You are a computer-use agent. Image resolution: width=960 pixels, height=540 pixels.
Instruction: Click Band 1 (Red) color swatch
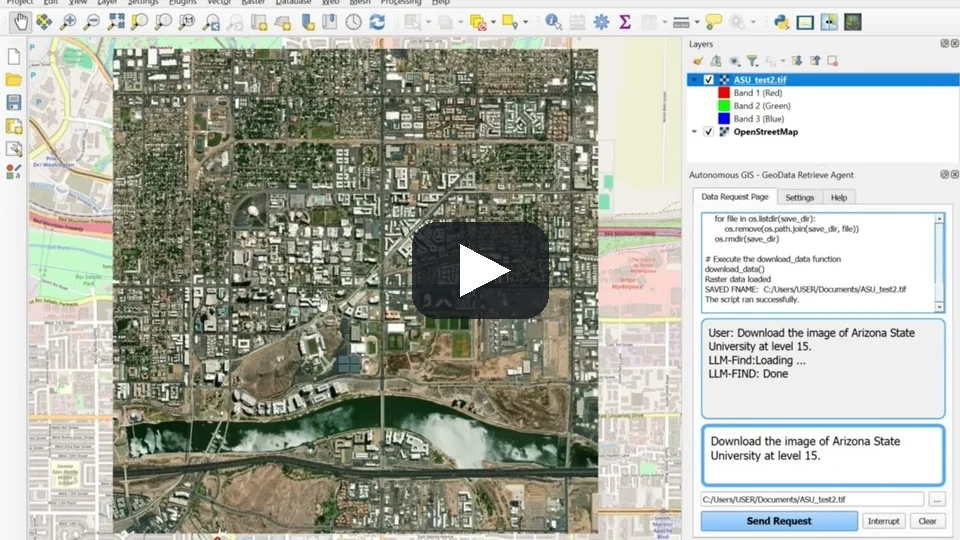[x=724, y=92]
